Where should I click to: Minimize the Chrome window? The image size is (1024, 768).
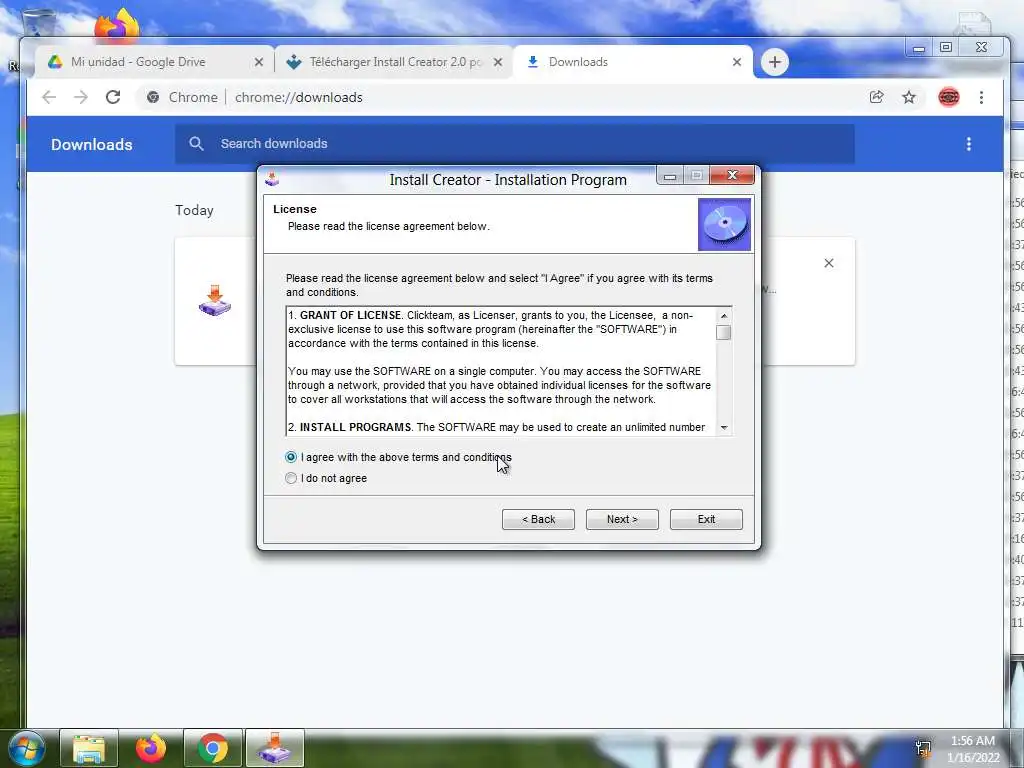click(919, 48)
